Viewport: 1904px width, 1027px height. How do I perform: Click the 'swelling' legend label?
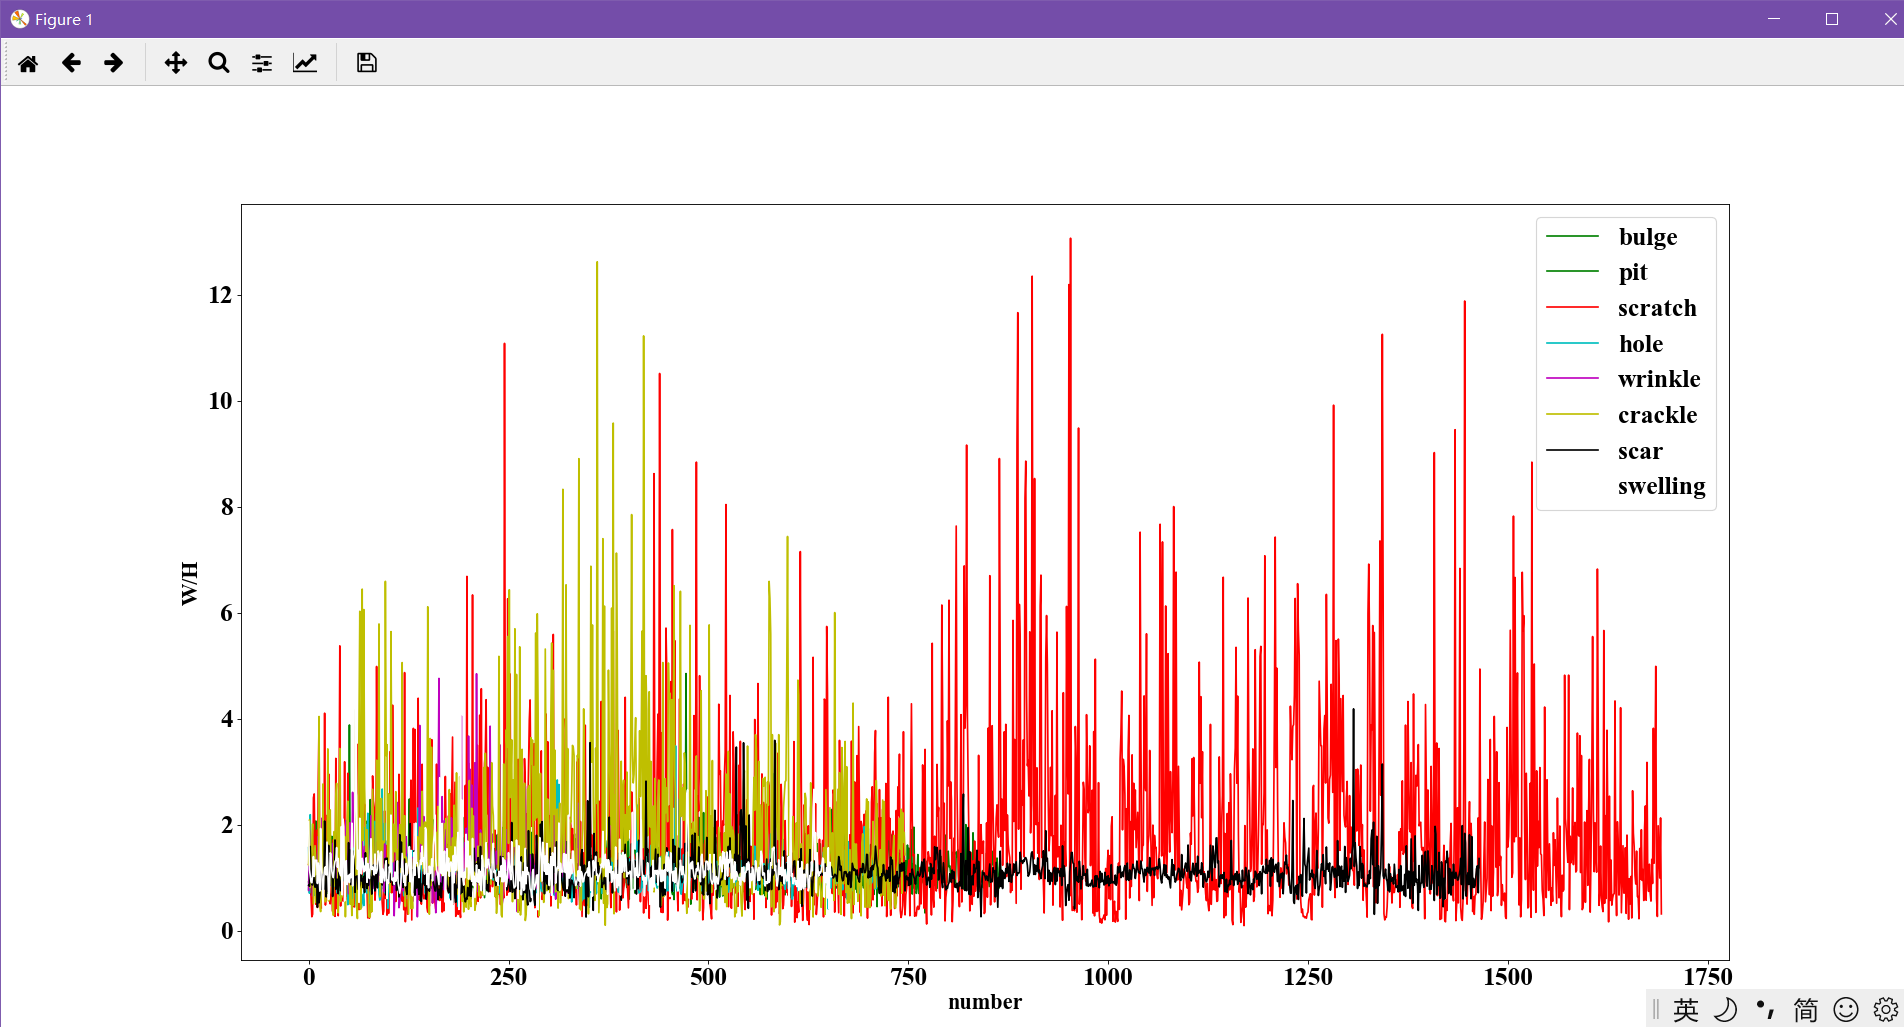pyautogui.click(x=1662, y=486)
